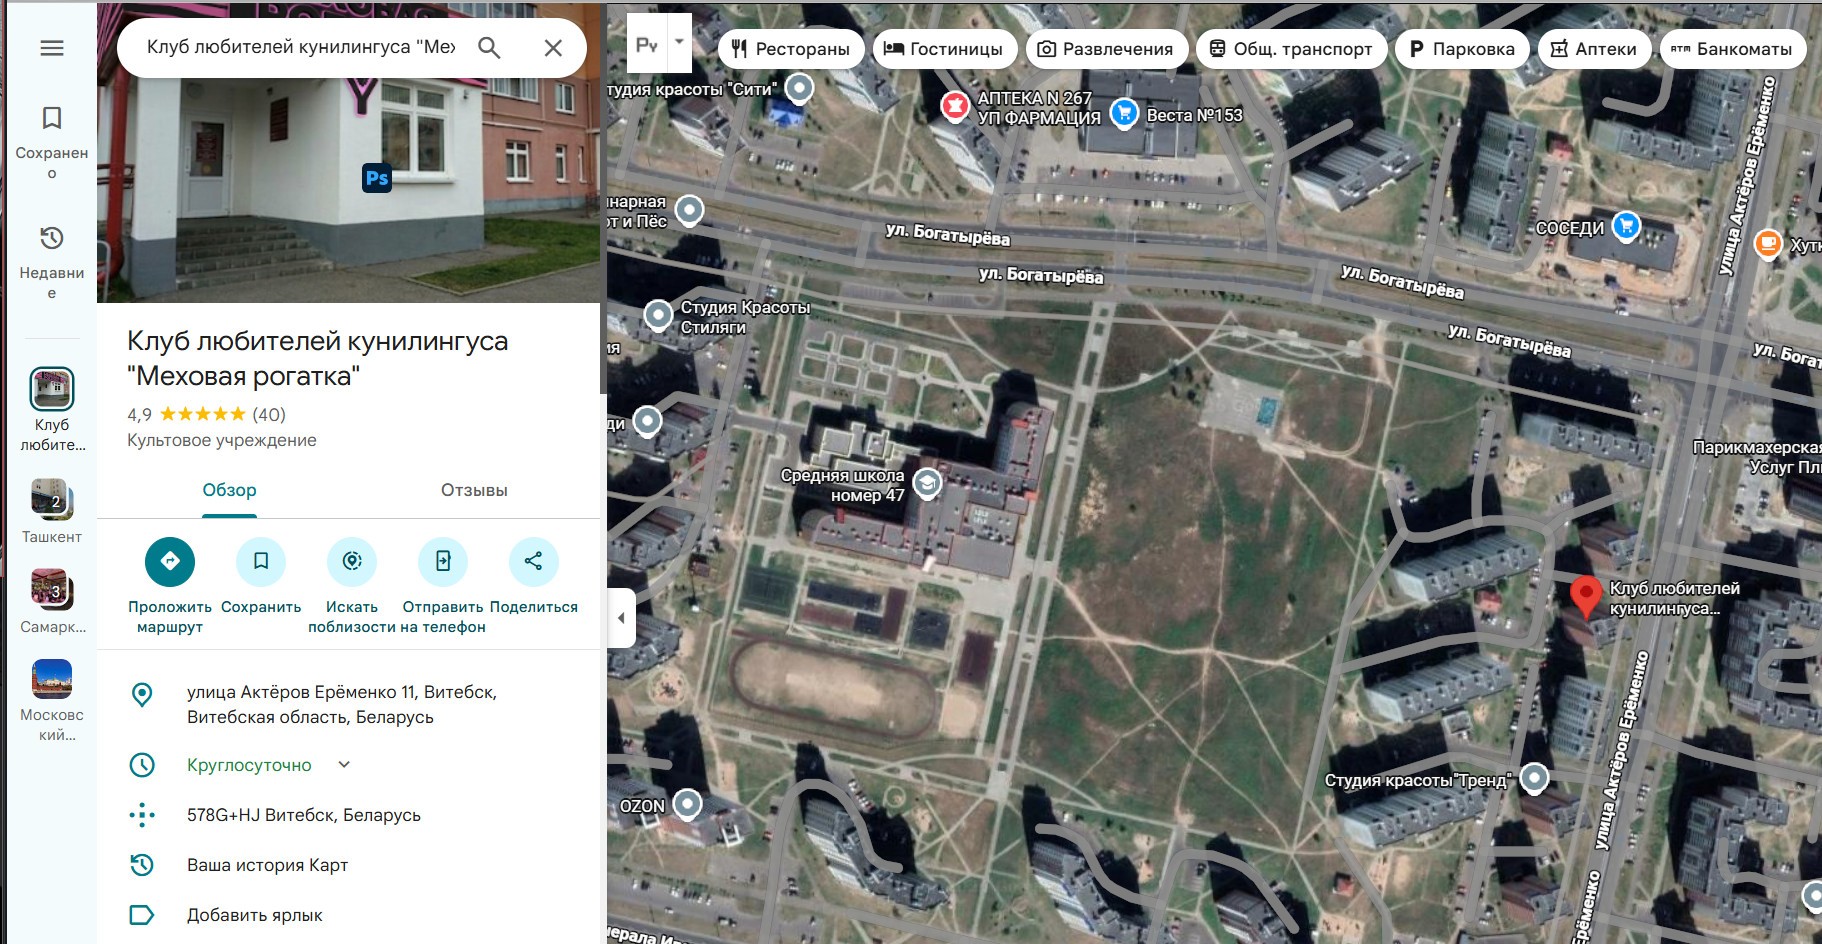This screenshot has height=944, width=1822.
Task: Click the Студия Красоты Стиляги marker
Action: click(658, 315)
